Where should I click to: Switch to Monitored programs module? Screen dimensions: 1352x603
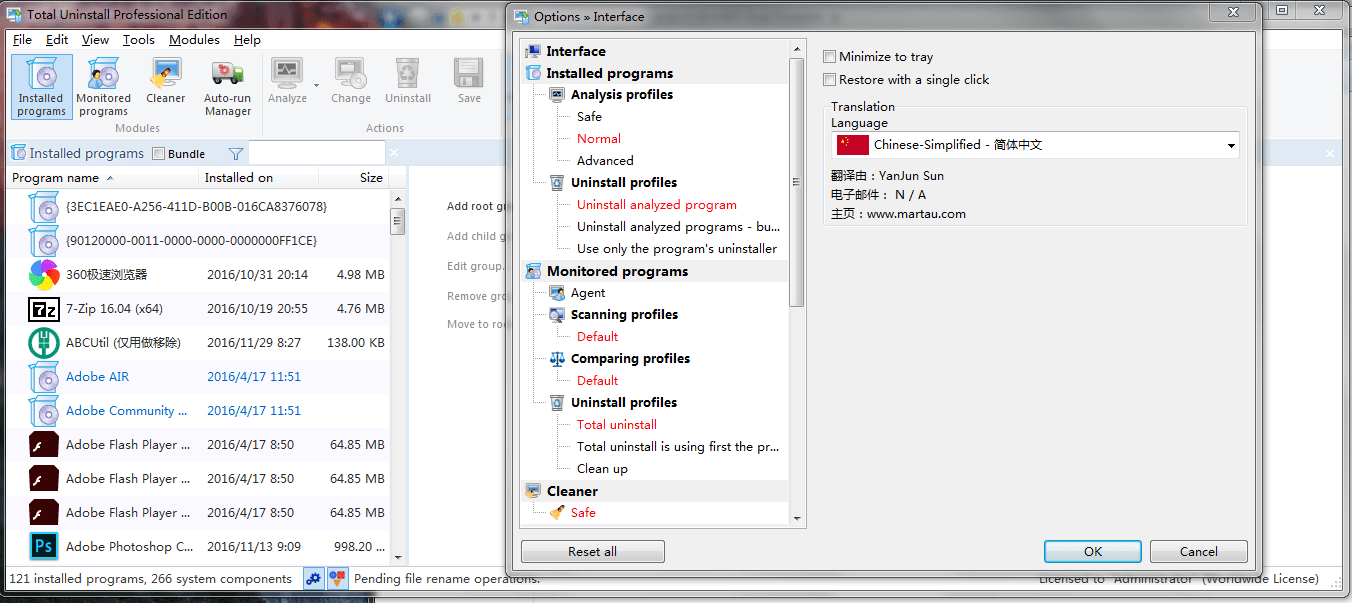(103, 86)
